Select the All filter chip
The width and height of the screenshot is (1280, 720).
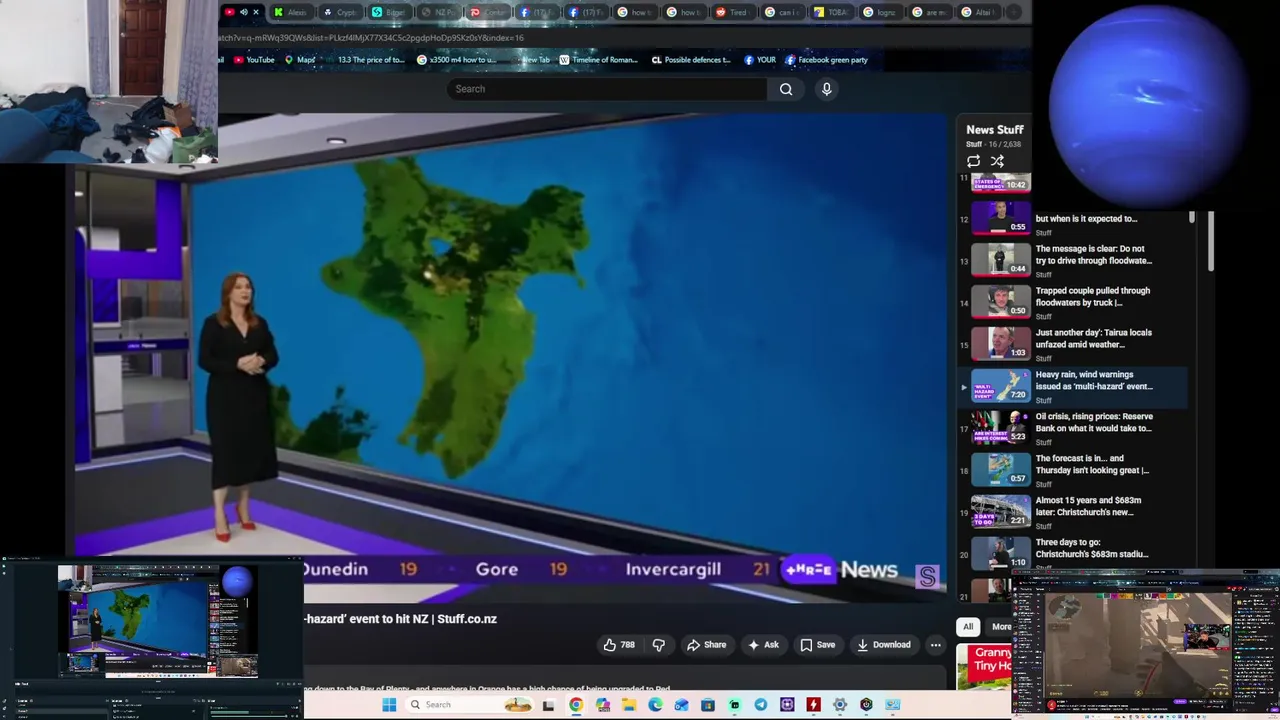point(967,627)
